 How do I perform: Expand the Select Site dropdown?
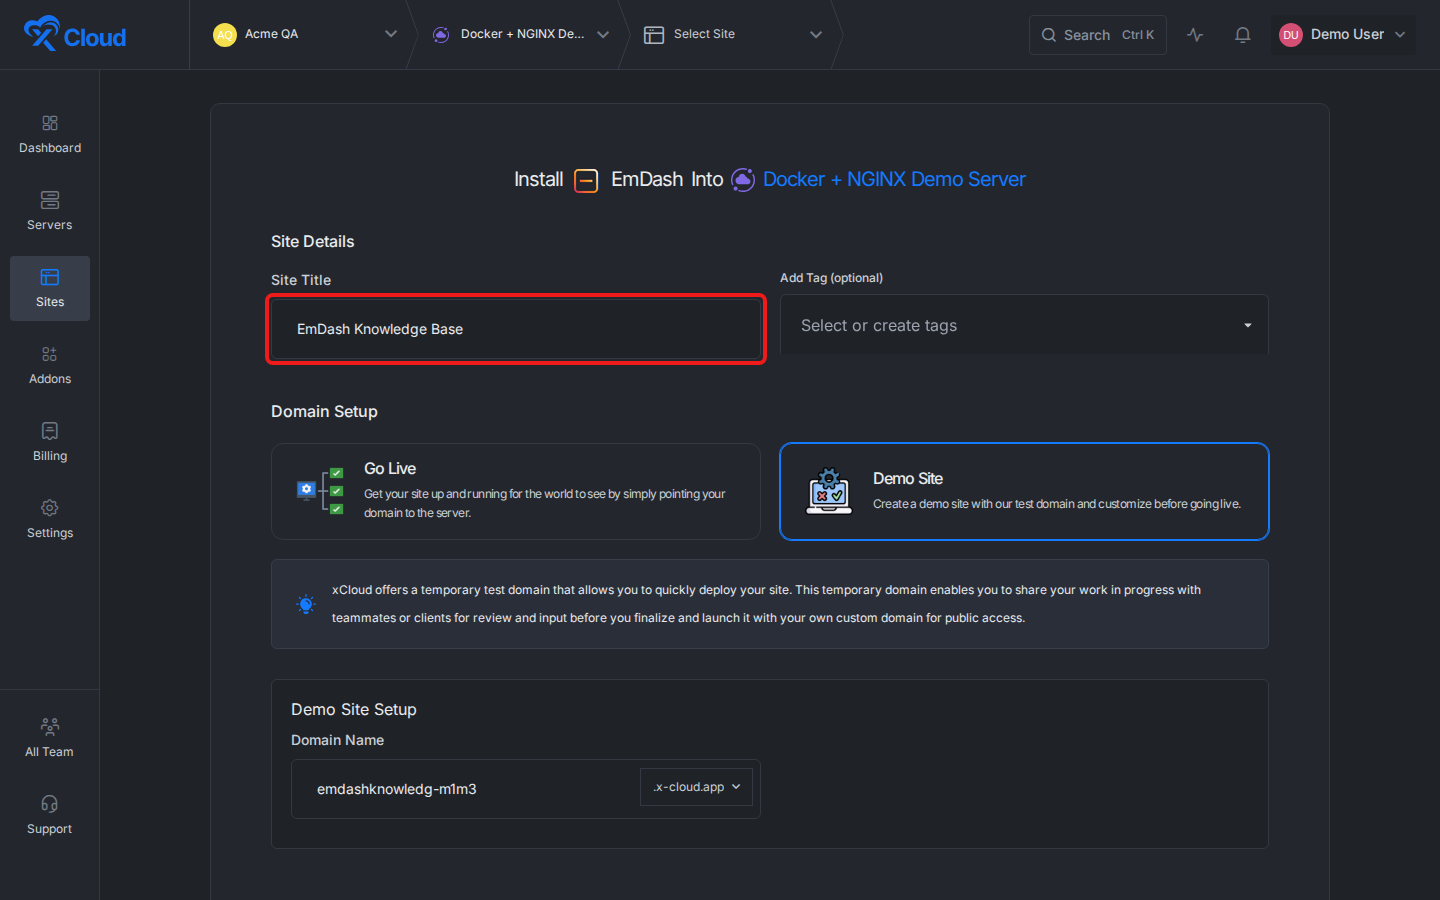point(816,34)
